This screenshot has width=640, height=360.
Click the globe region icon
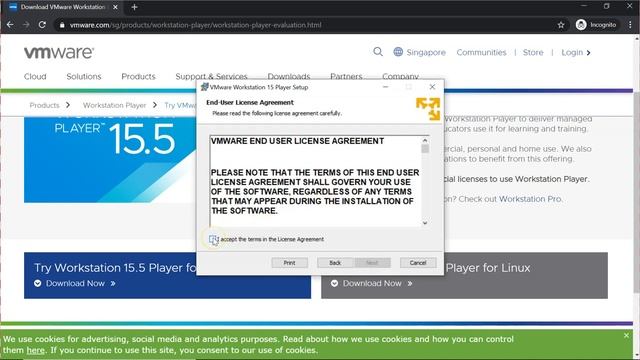398,52
